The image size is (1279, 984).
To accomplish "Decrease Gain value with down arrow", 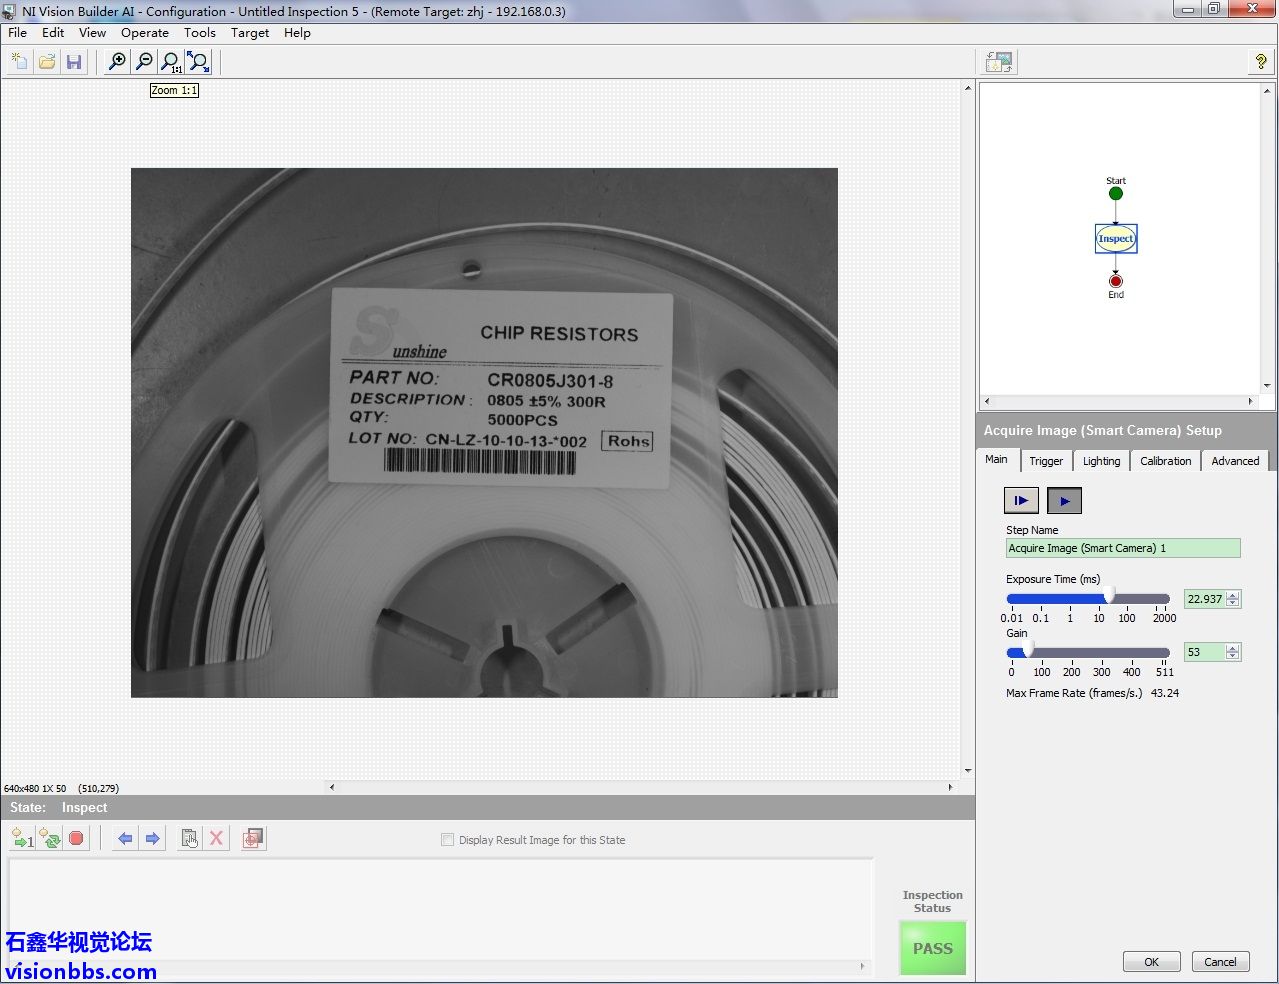I will (1233, 656).
